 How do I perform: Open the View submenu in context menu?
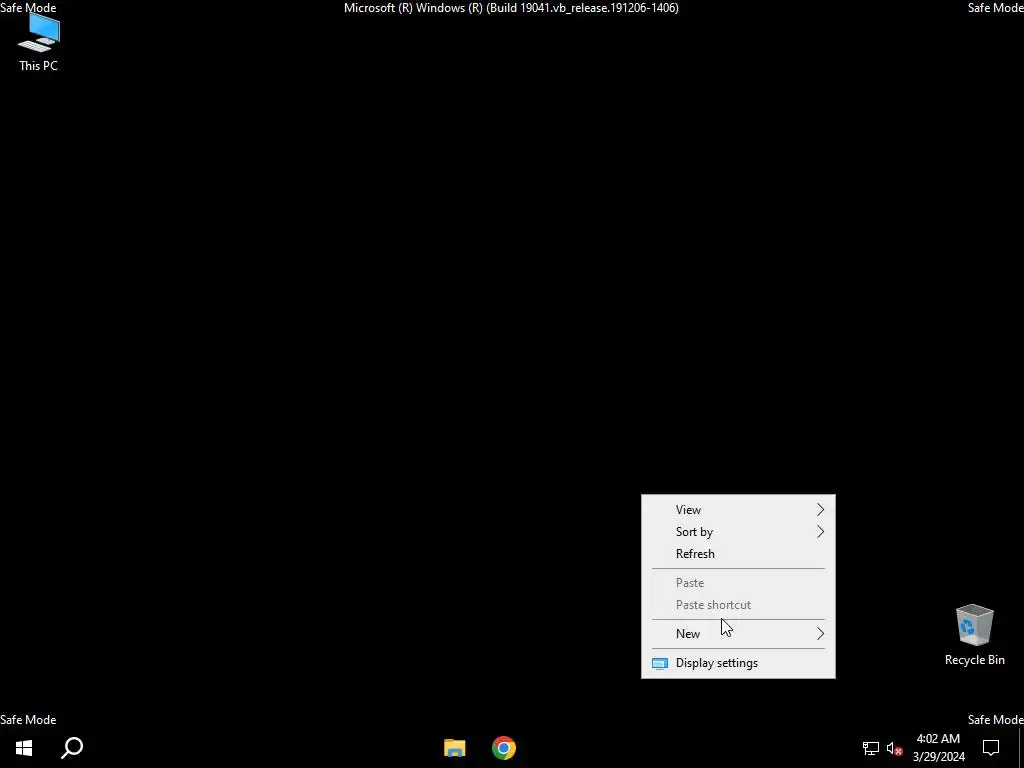738,510
